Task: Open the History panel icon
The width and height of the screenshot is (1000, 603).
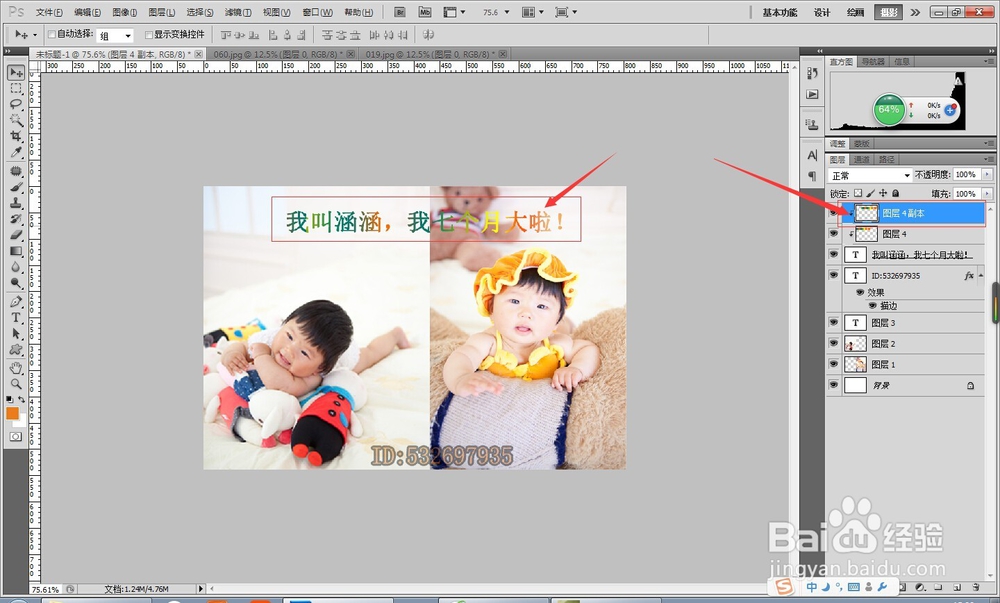Action: point(812,73)
